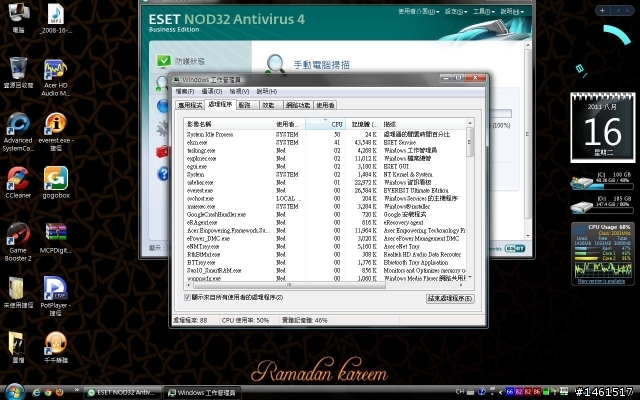Click ESET NOD32 taskbar button

(x=122, y=392)
